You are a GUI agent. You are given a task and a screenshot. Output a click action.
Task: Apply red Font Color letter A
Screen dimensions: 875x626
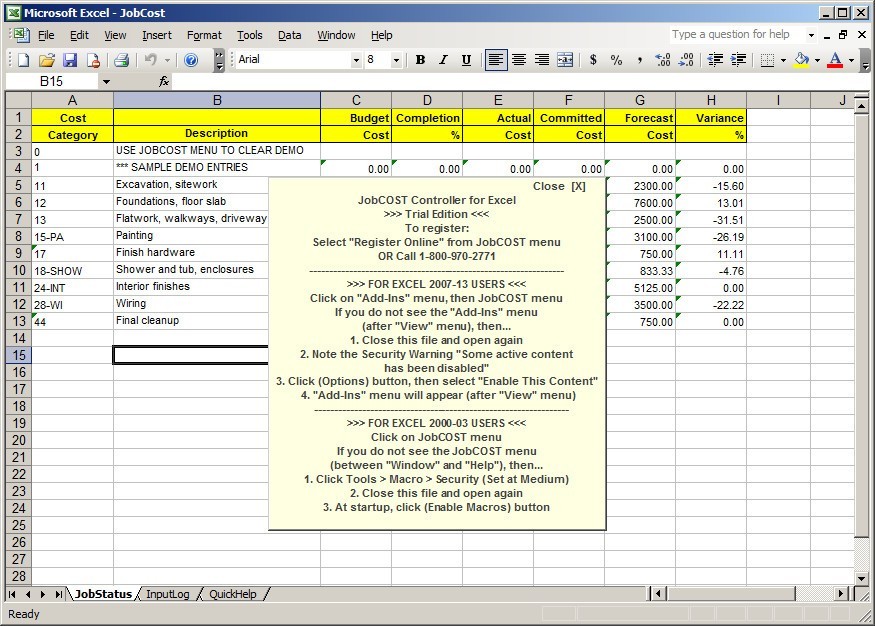click(x=835, y=60)
